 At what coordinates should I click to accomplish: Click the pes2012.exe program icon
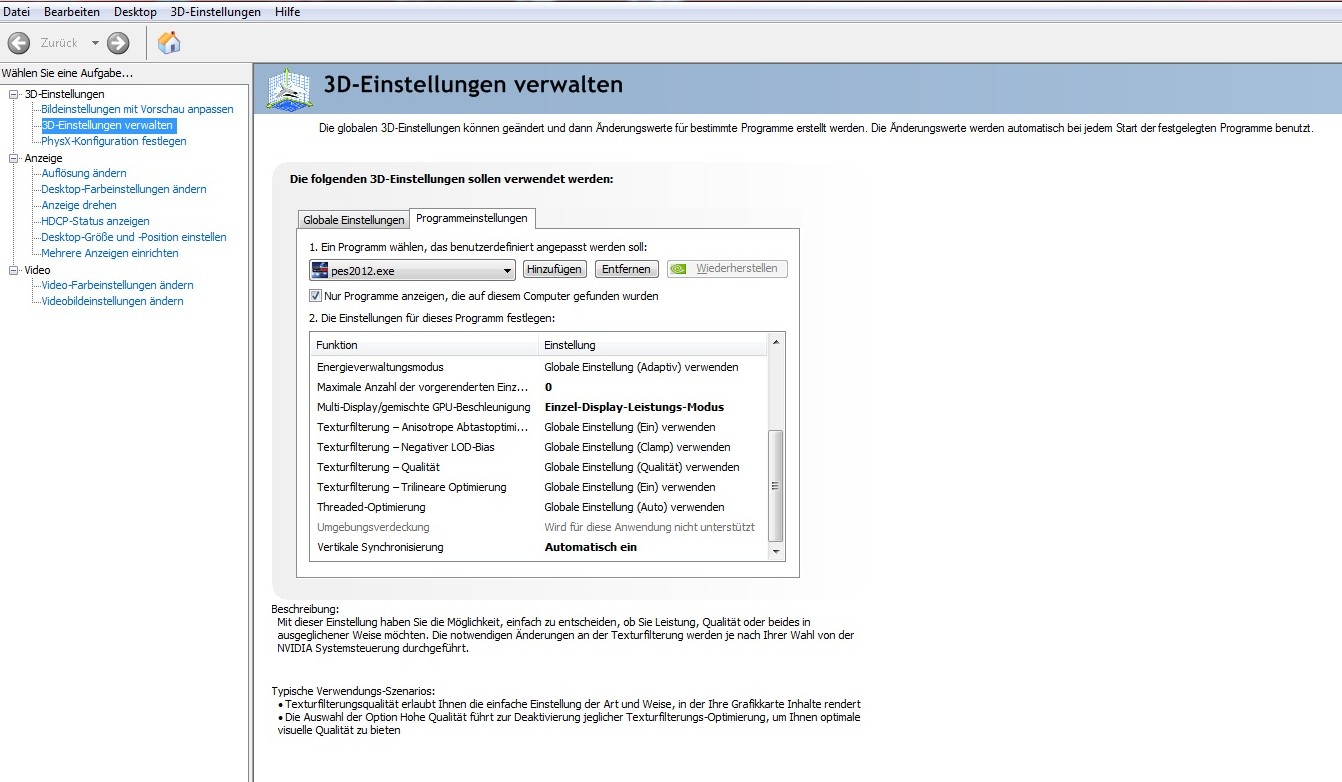click(x=320, y=270)
